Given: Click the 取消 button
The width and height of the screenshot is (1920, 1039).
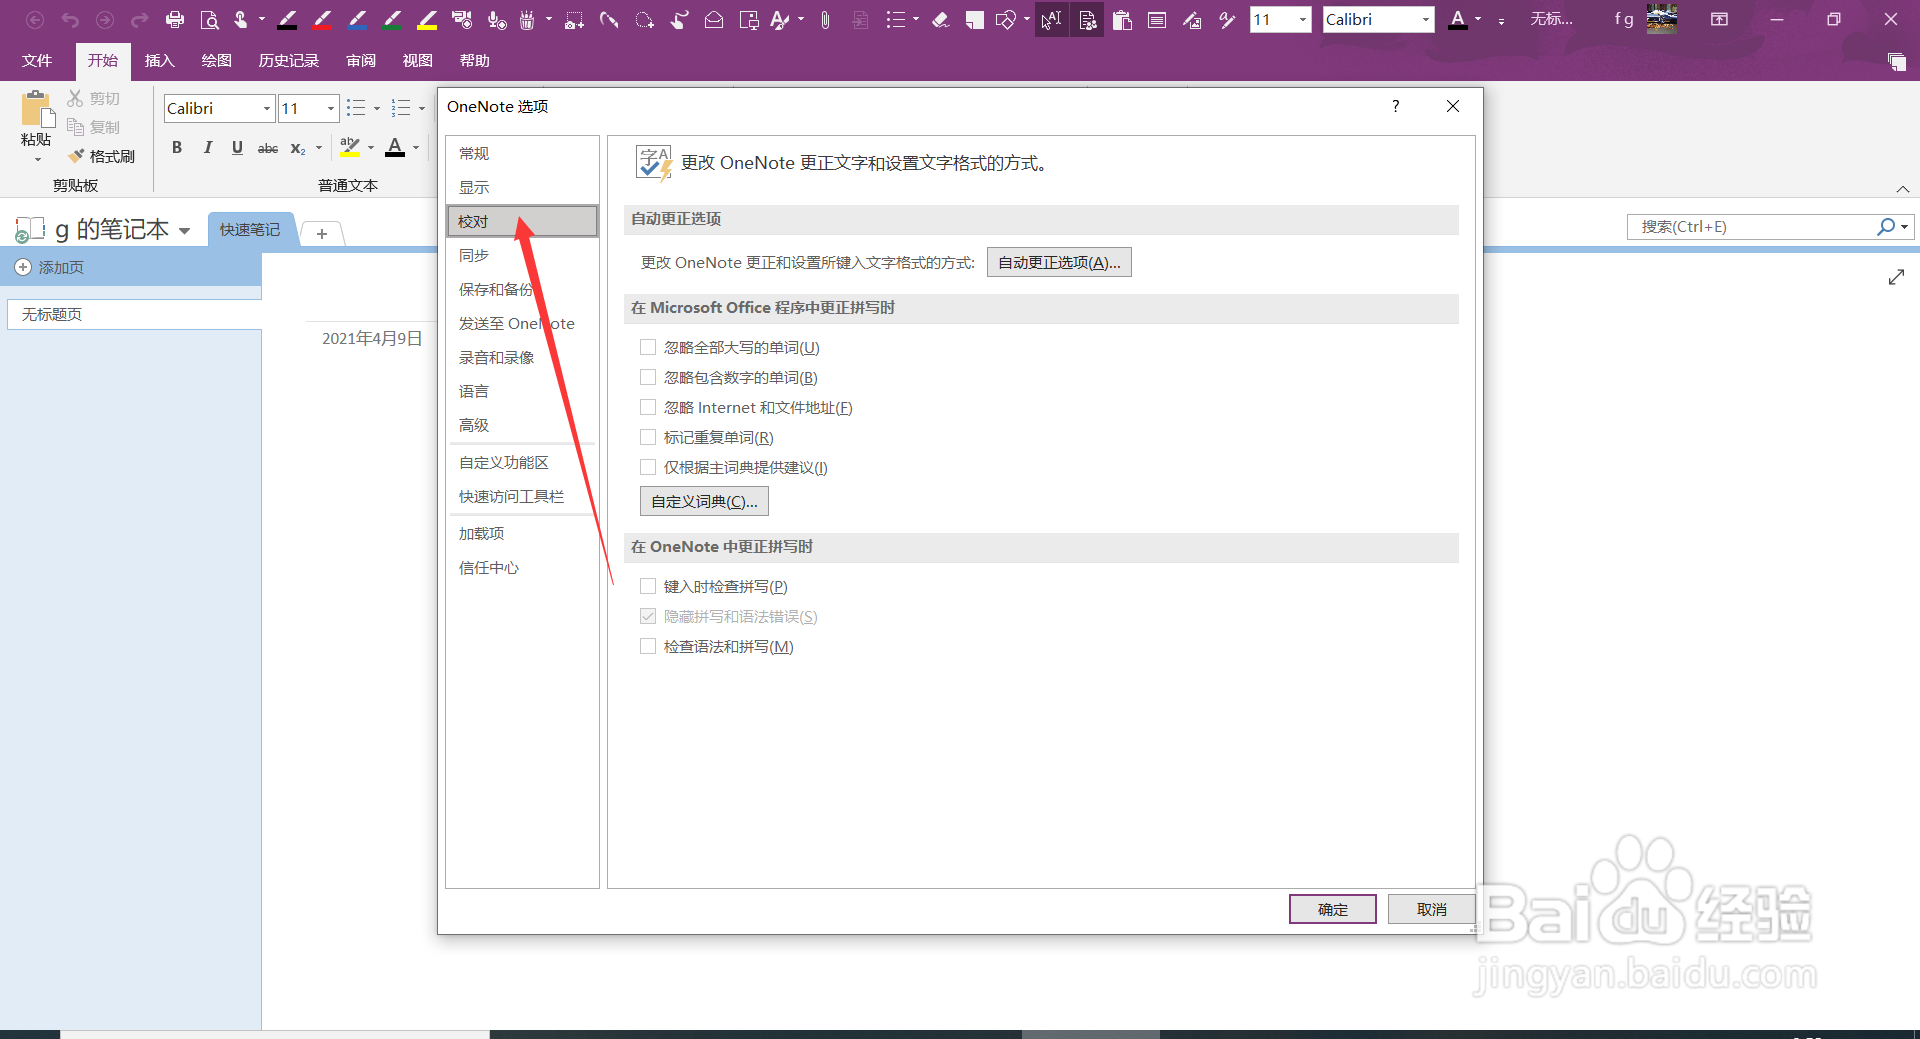Looking at the screenshot, I should [x=1431, y=909].
